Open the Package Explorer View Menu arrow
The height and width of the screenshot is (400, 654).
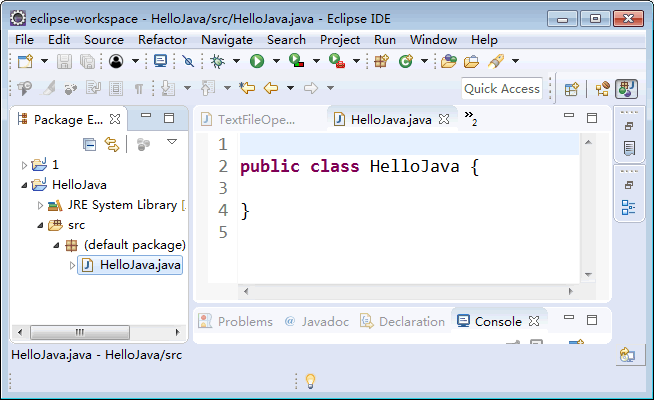pyautogui.click(x=171, y=143)
